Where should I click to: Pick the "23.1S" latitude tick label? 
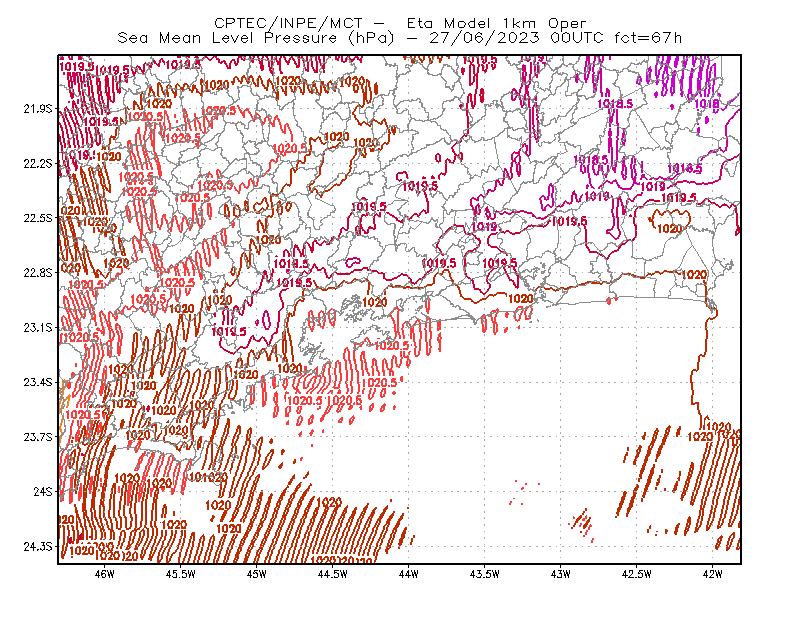37,327
